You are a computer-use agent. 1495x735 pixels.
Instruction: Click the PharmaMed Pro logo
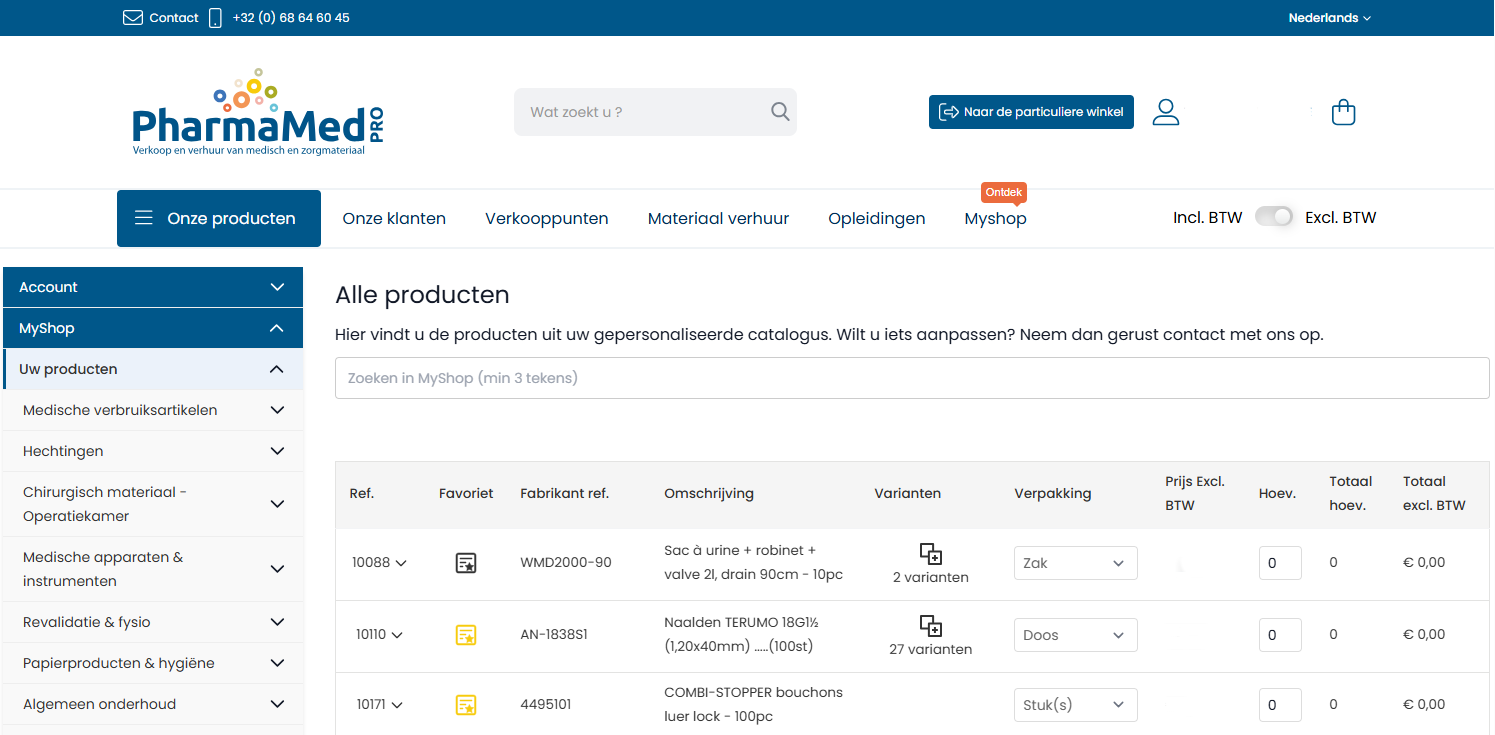[257, 112]
